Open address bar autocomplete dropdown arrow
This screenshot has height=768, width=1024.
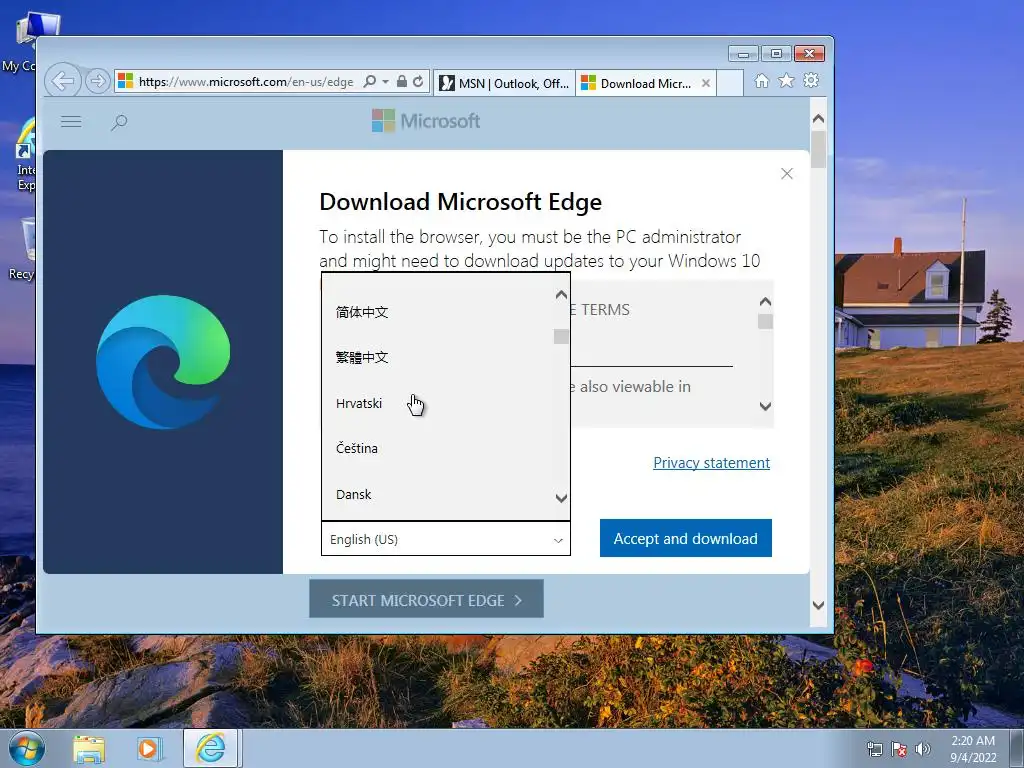point(385,82)
